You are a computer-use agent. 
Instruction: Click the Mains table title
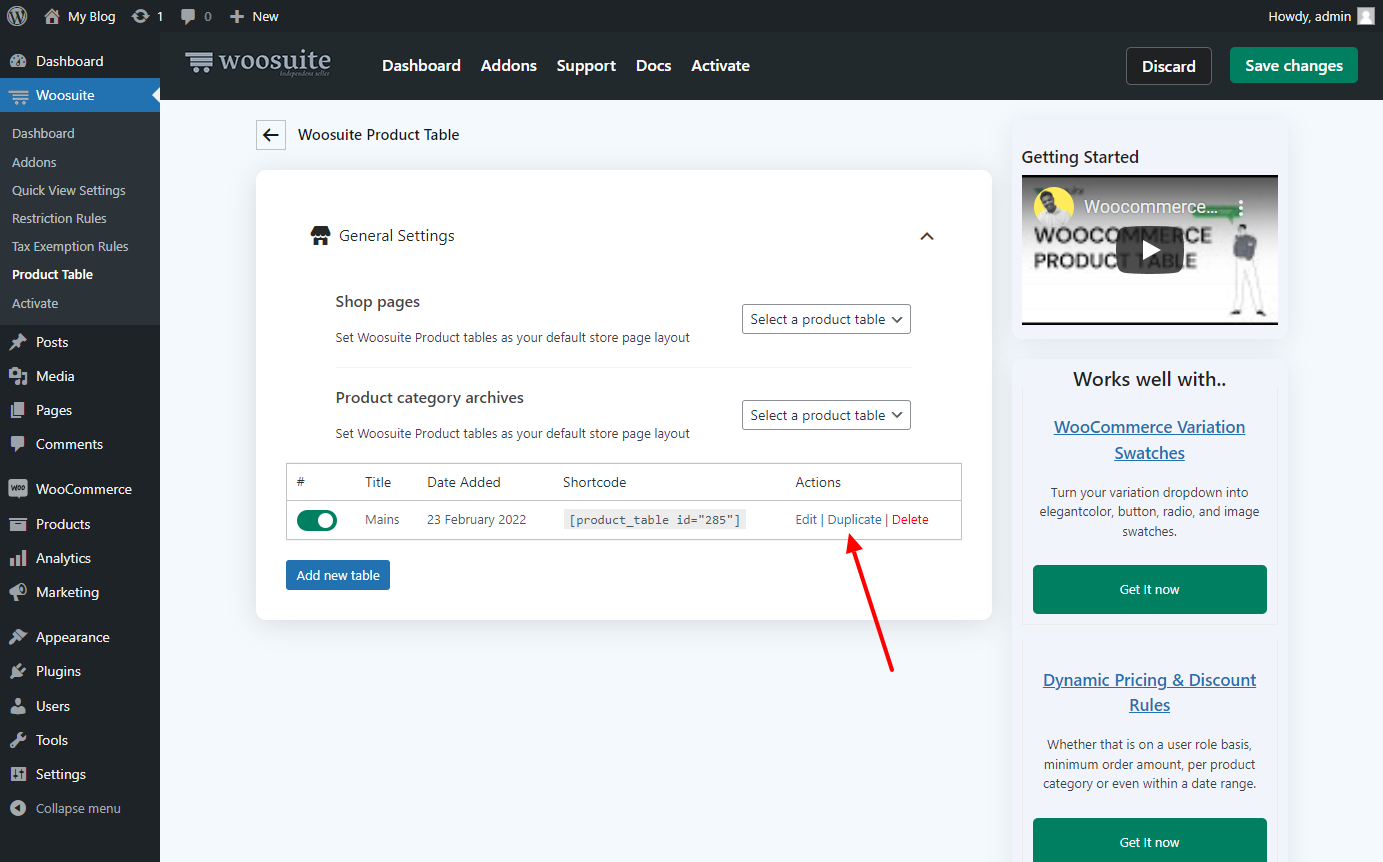(x=382, y=520)
